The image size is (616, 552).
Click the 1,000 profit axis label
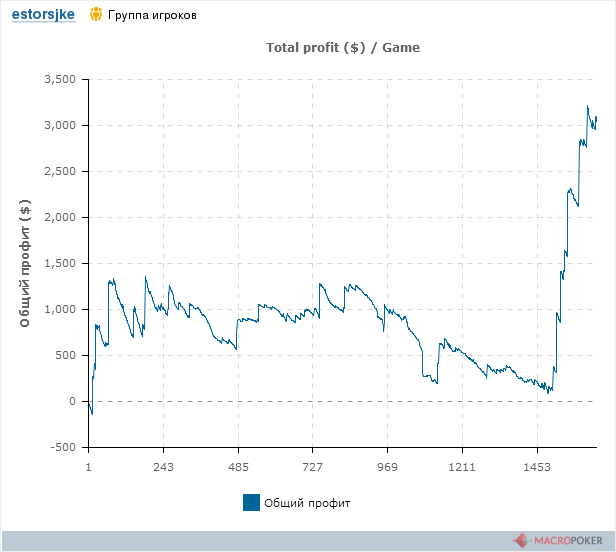pyautogui.click(x=63, y=309)
